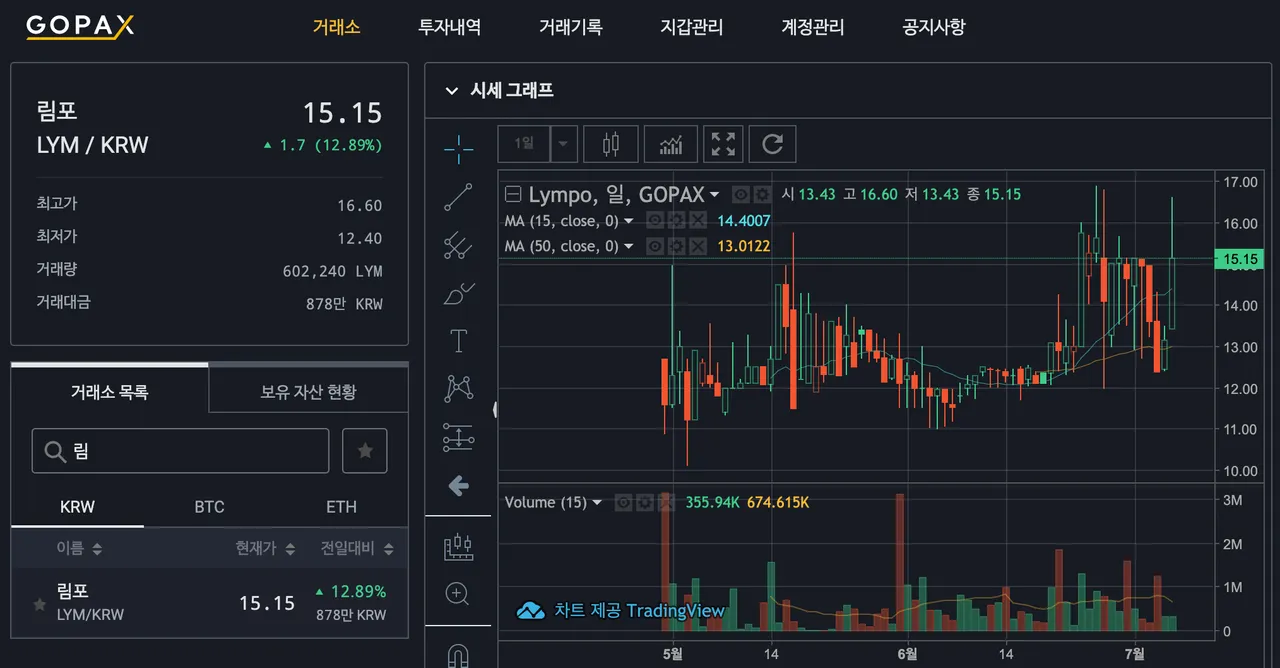Refresh the price chart

(x=772, y=143)
